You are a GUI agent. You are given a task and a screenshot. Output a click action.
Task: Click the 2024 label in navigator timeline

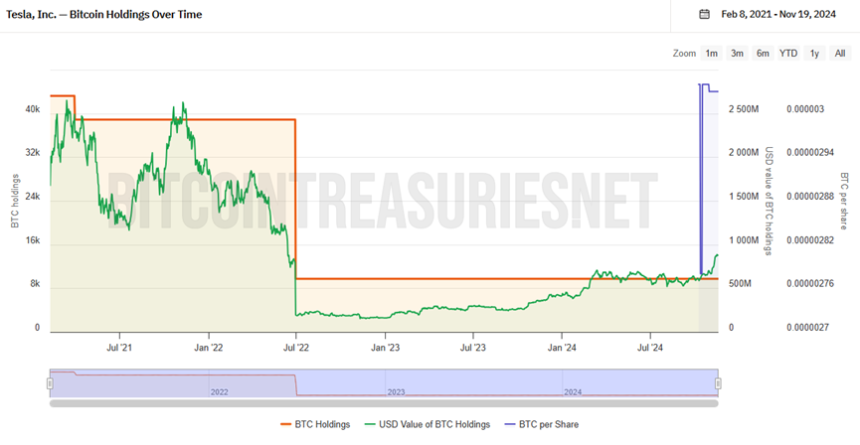573,392
